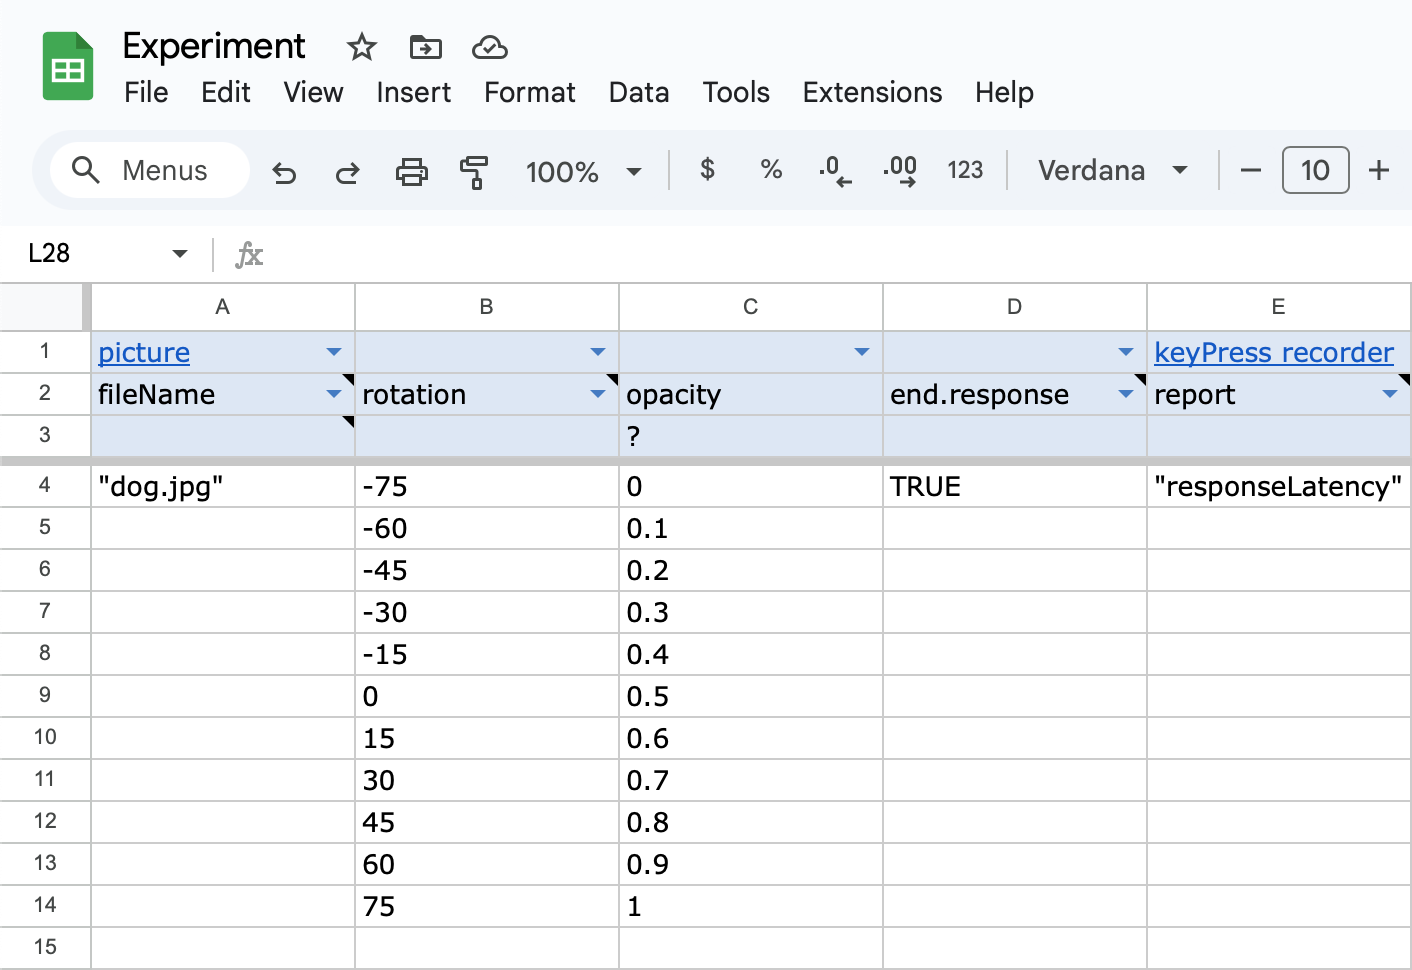
Task: Select row 15 header
Action: pos(45,947)
